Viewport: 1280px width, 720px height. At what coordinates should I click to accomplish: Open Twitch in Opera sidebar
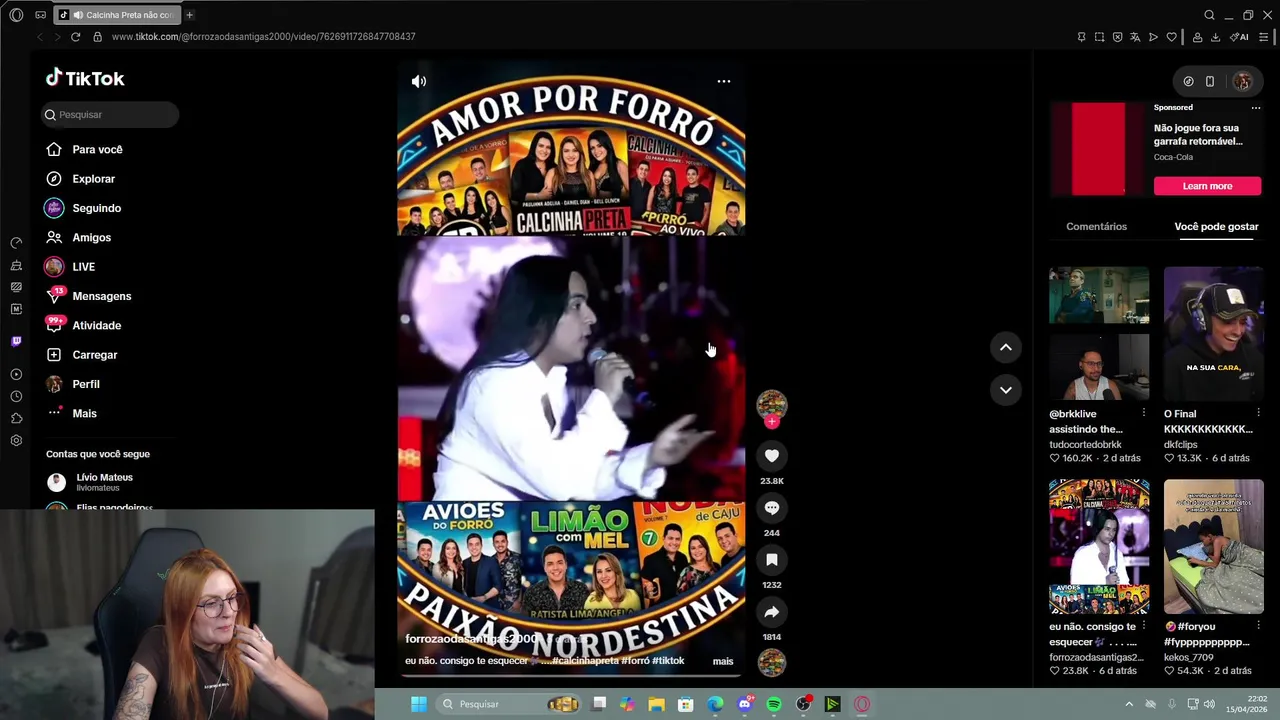coord(16,342)
